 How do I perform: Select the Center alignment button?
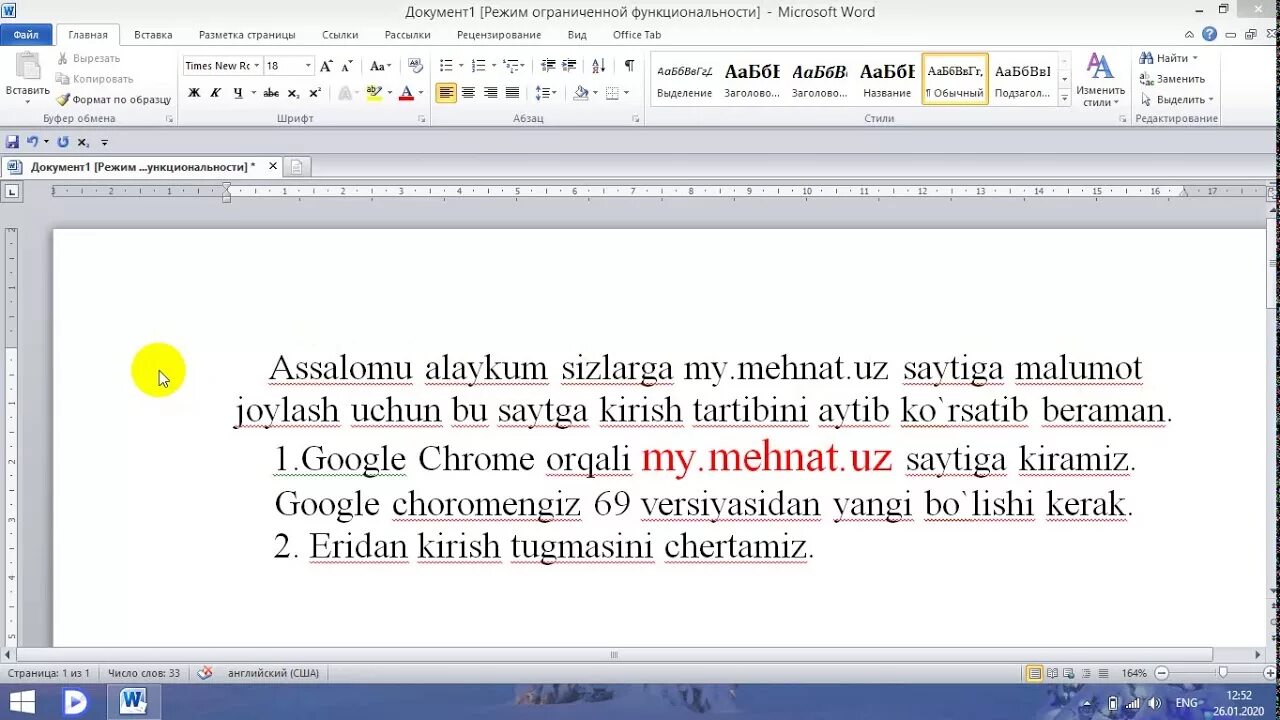click(x=468, y=93)
